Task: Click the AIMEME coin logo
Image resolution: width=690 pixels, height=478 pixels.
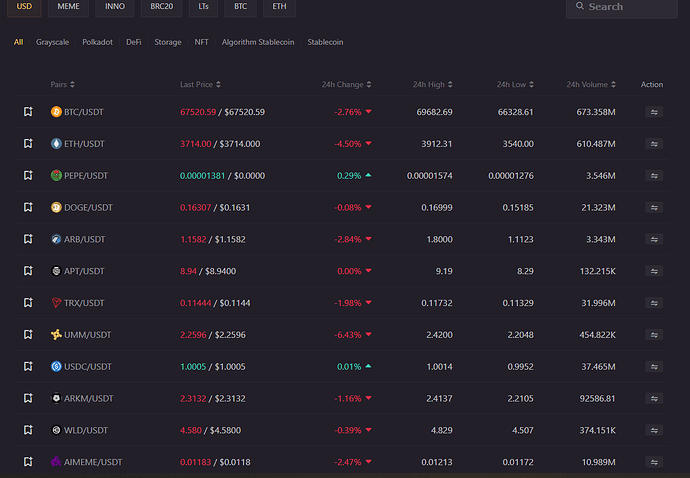Action: 56,462
